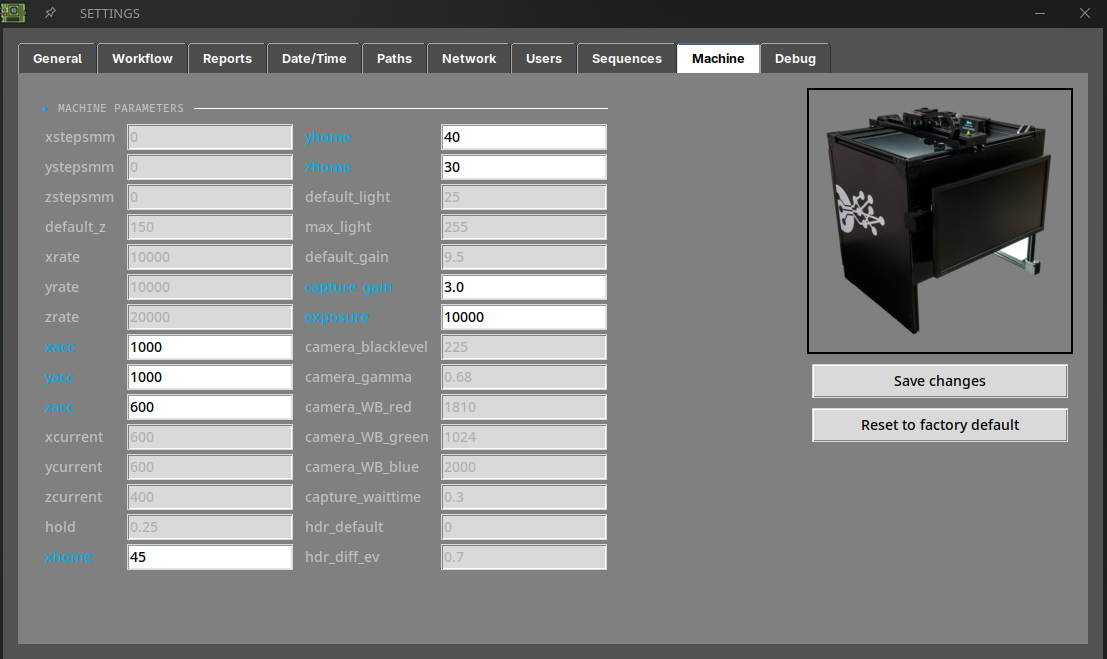
Task: Click the zhome field showing 30
Action: pyautogui.click(x=524, y=167)
